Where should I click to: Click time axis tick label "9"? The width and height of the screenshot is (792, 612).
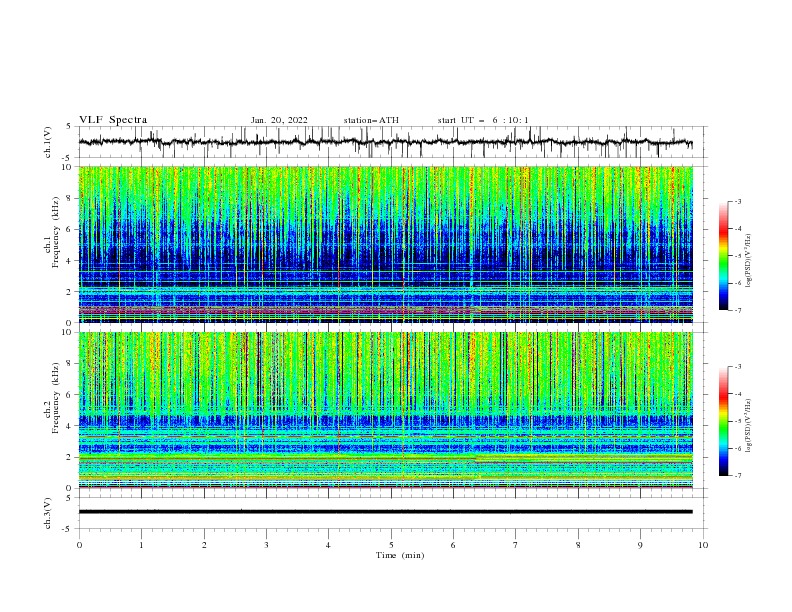(640, 545)
